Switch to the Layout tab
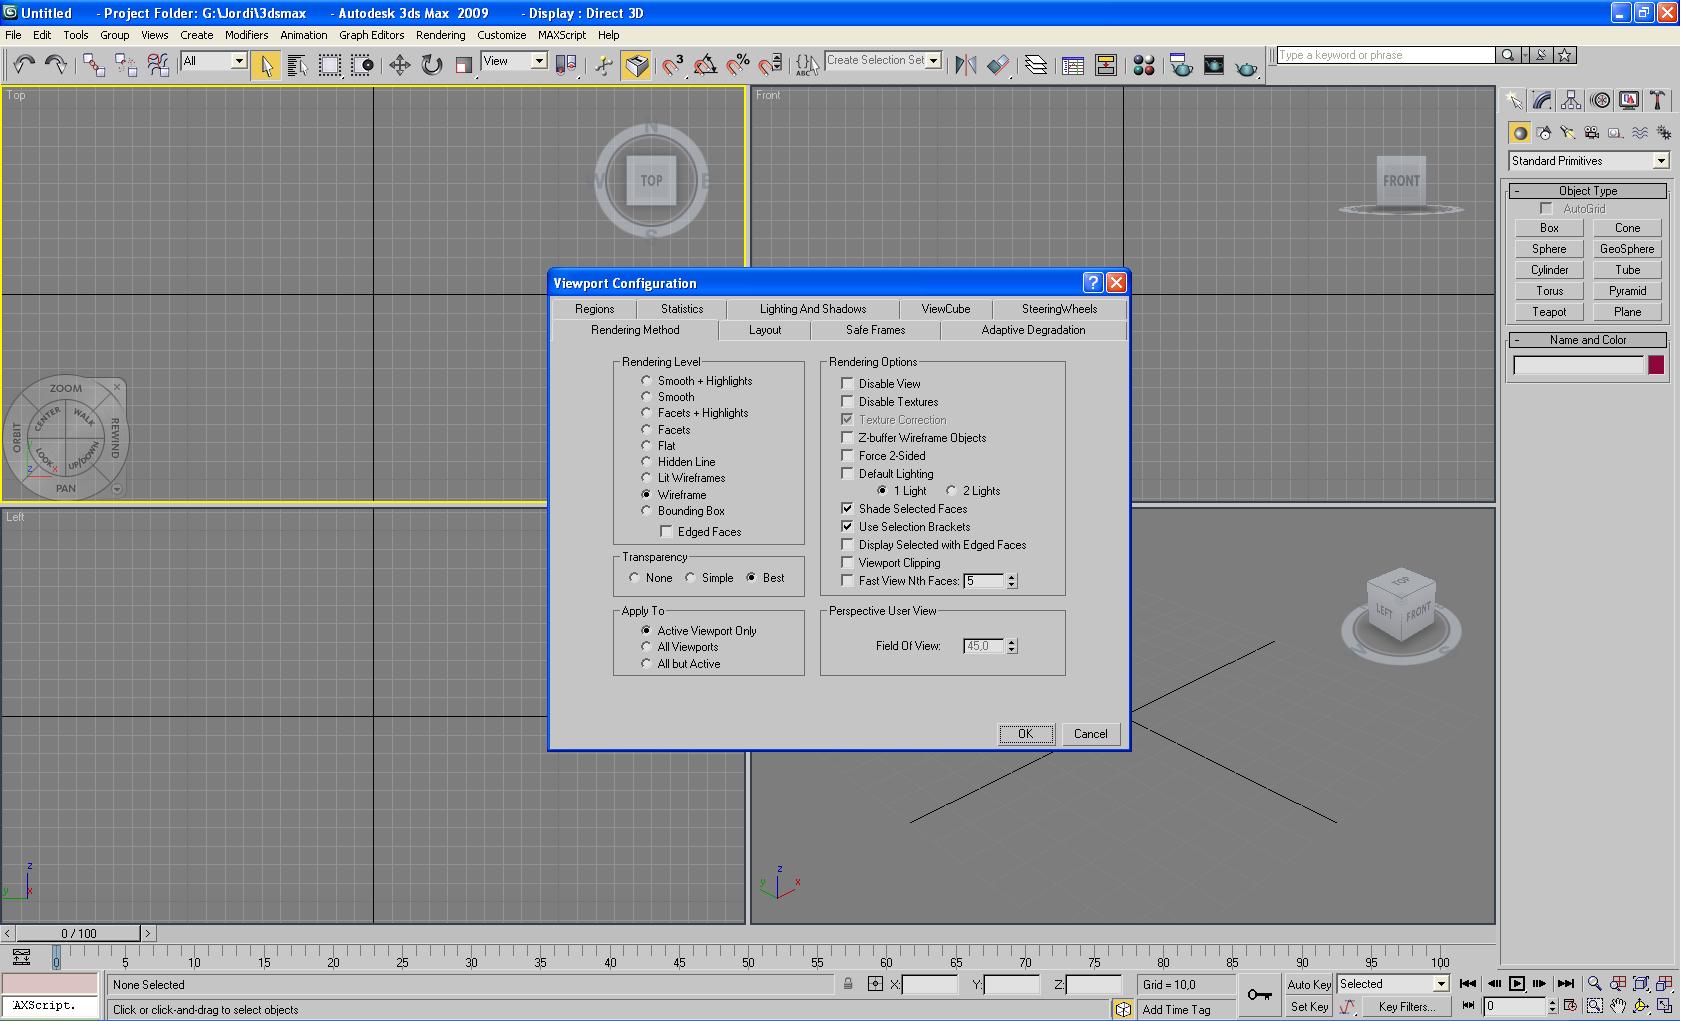 coord(765,330)
